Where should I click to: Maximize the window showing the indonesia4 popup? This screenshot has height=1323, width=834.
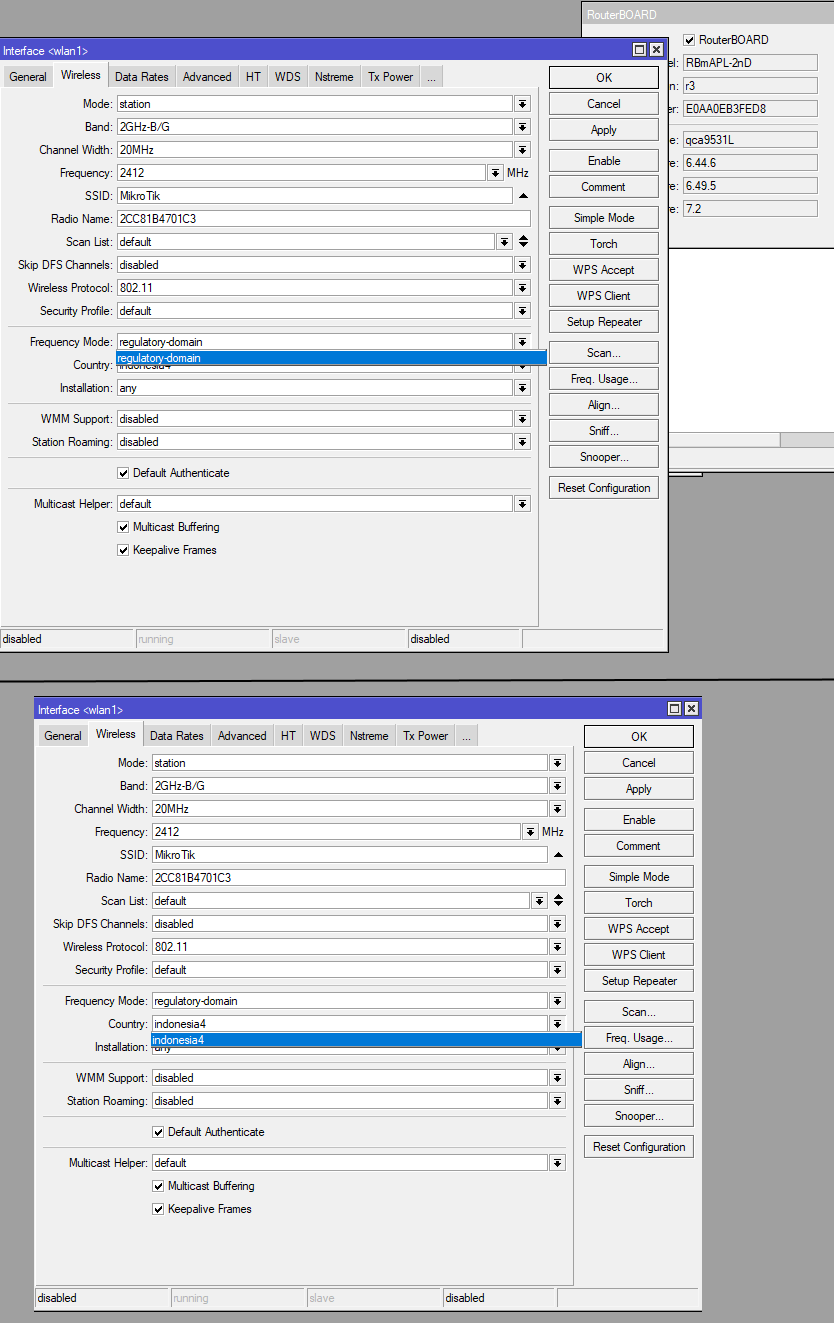(x=675, y=709)
